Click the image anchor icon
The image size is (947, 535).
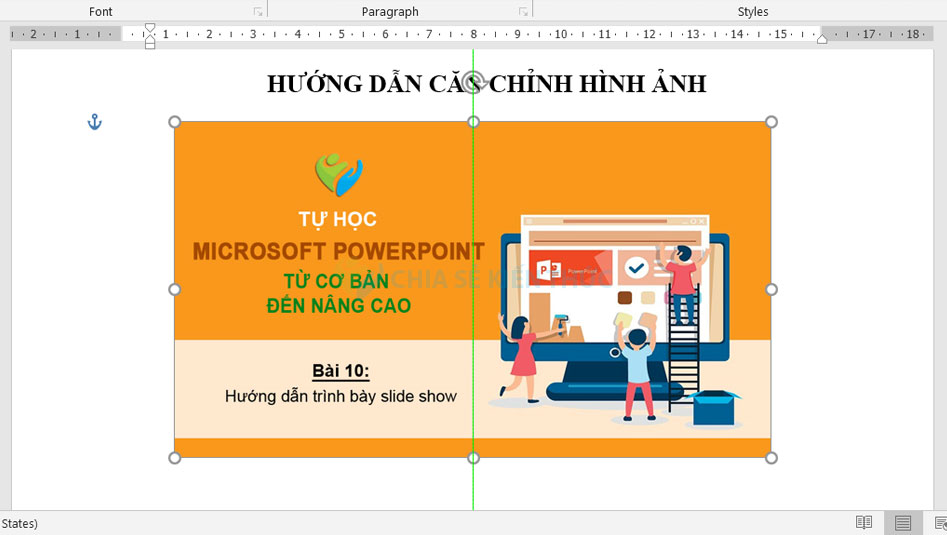click(x=95, y=122)
